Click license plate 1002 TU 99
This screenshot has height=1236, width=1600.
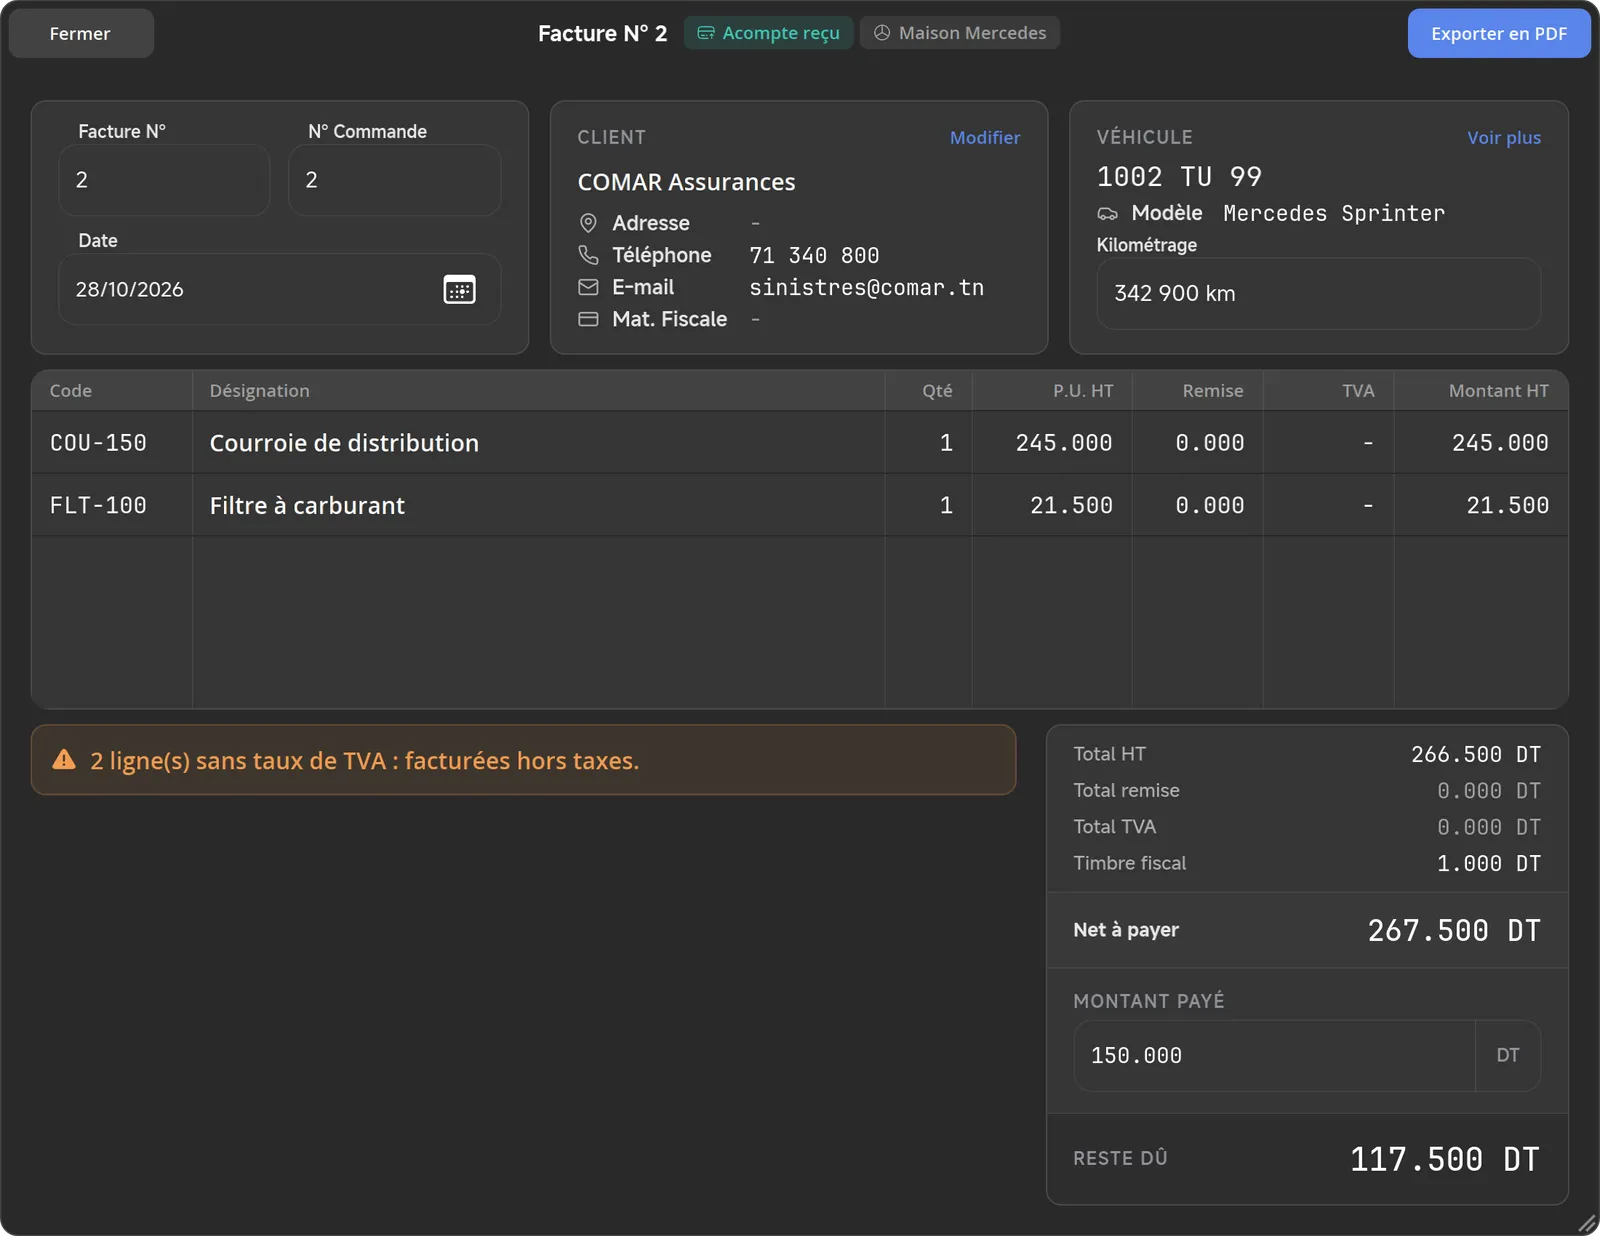[1179, 177]
